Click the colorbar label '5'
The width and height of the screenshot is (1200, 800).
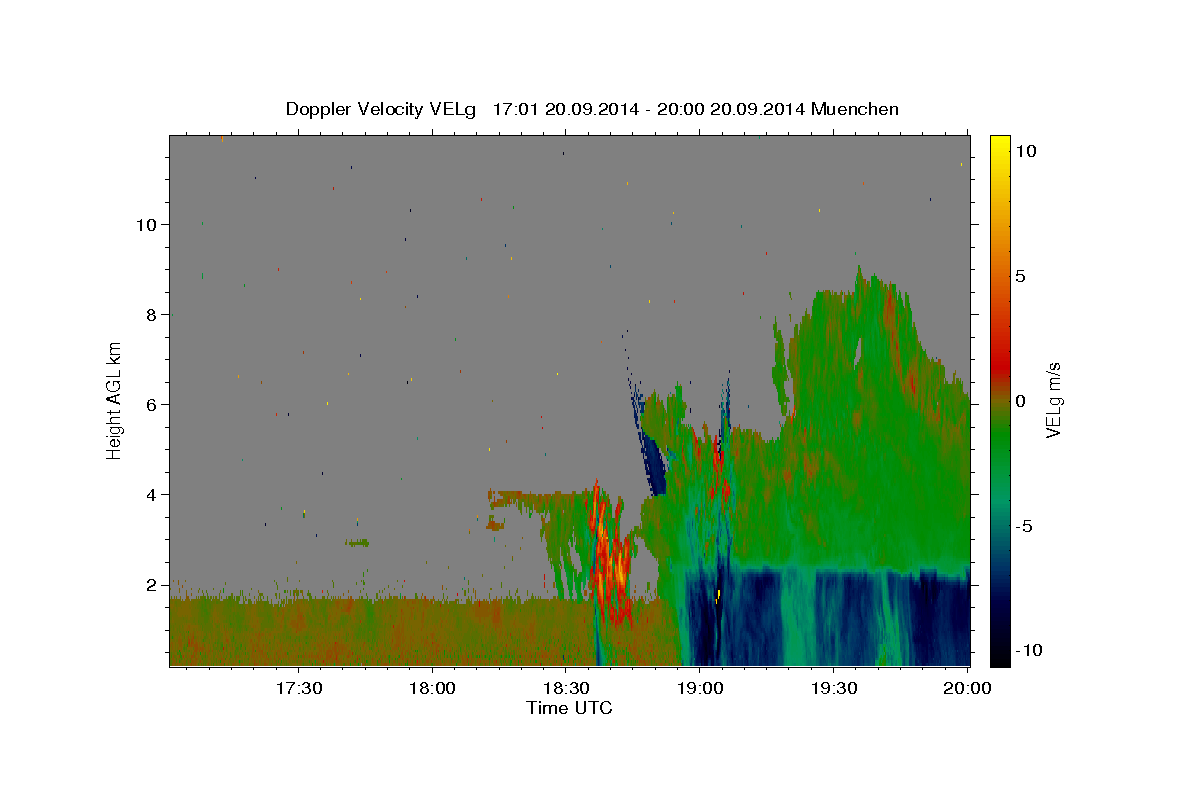[x=1022, y=276]
